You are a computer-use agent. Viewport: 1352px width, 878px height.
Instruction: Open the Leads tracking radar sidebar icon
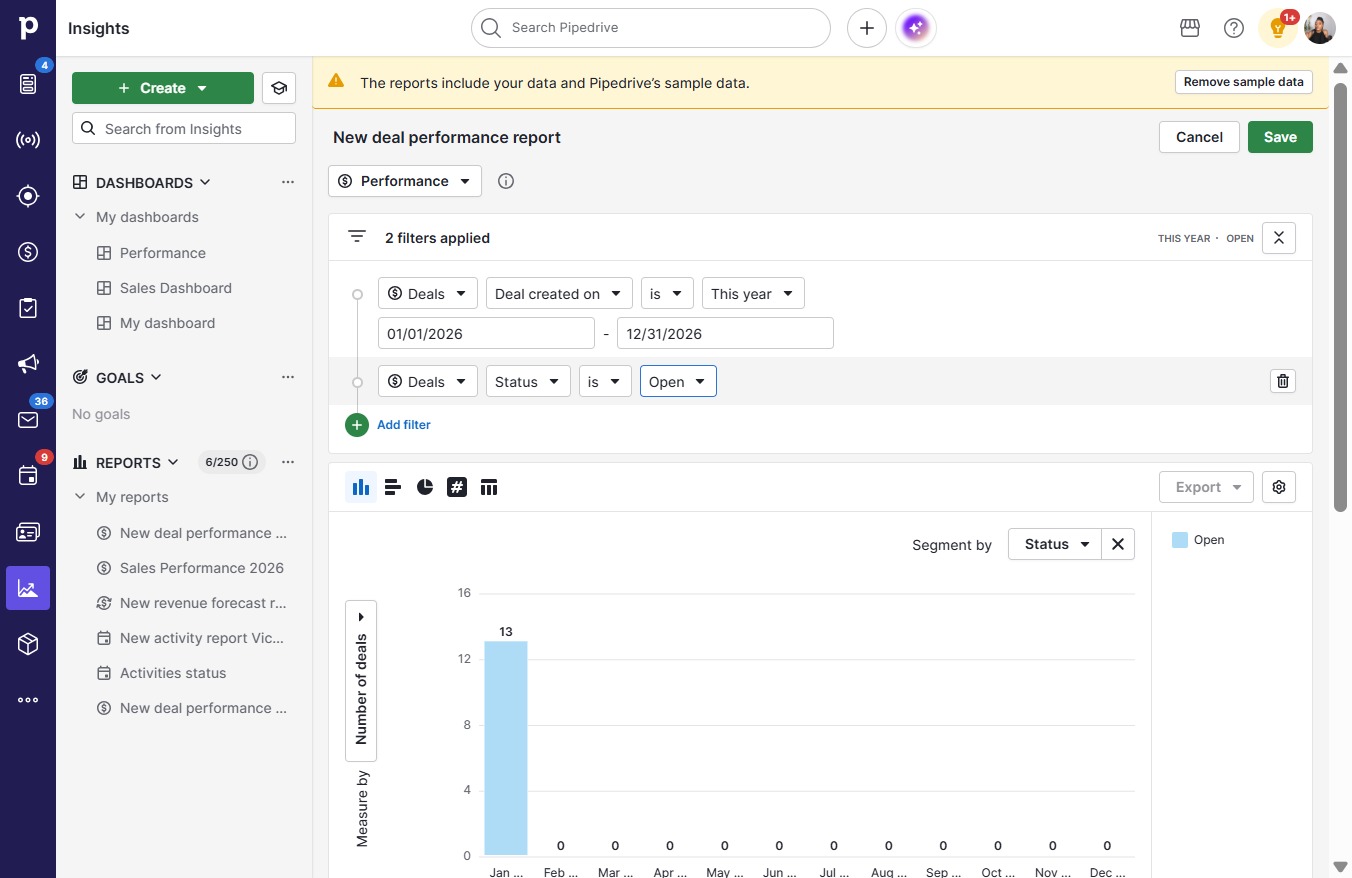click(28, 140)
